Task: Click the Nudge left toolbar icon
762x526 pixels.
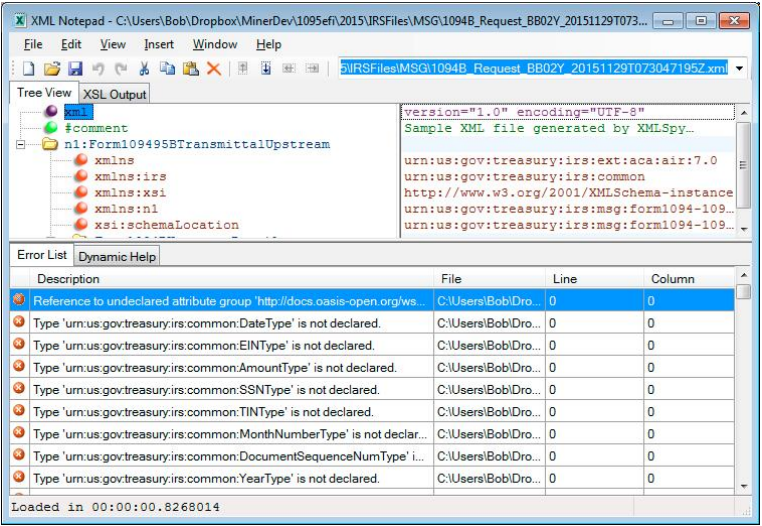Action: pyautogui.click(x=289, y=69)
